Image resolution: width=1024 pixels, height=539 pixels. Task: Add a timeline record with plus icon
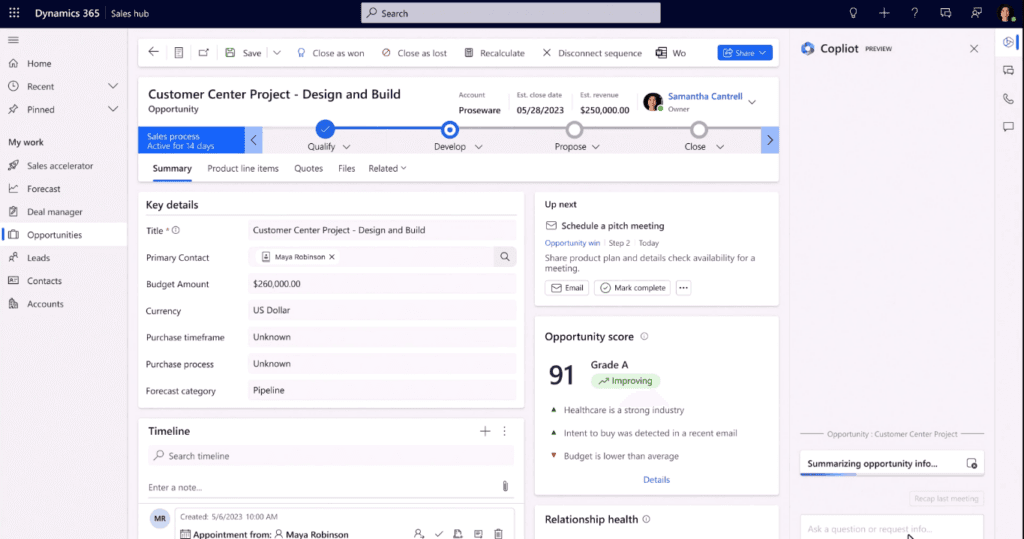click(485, 431)
